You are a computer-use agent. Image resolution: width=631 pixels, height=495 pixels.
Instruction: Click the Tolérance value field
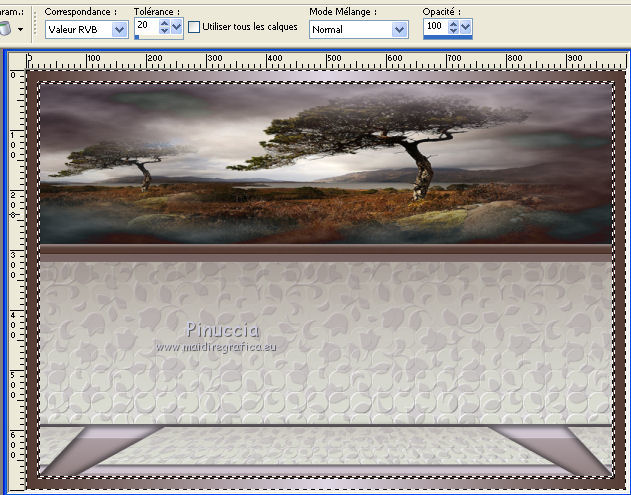pyautogui.click(x=146, y=26)
